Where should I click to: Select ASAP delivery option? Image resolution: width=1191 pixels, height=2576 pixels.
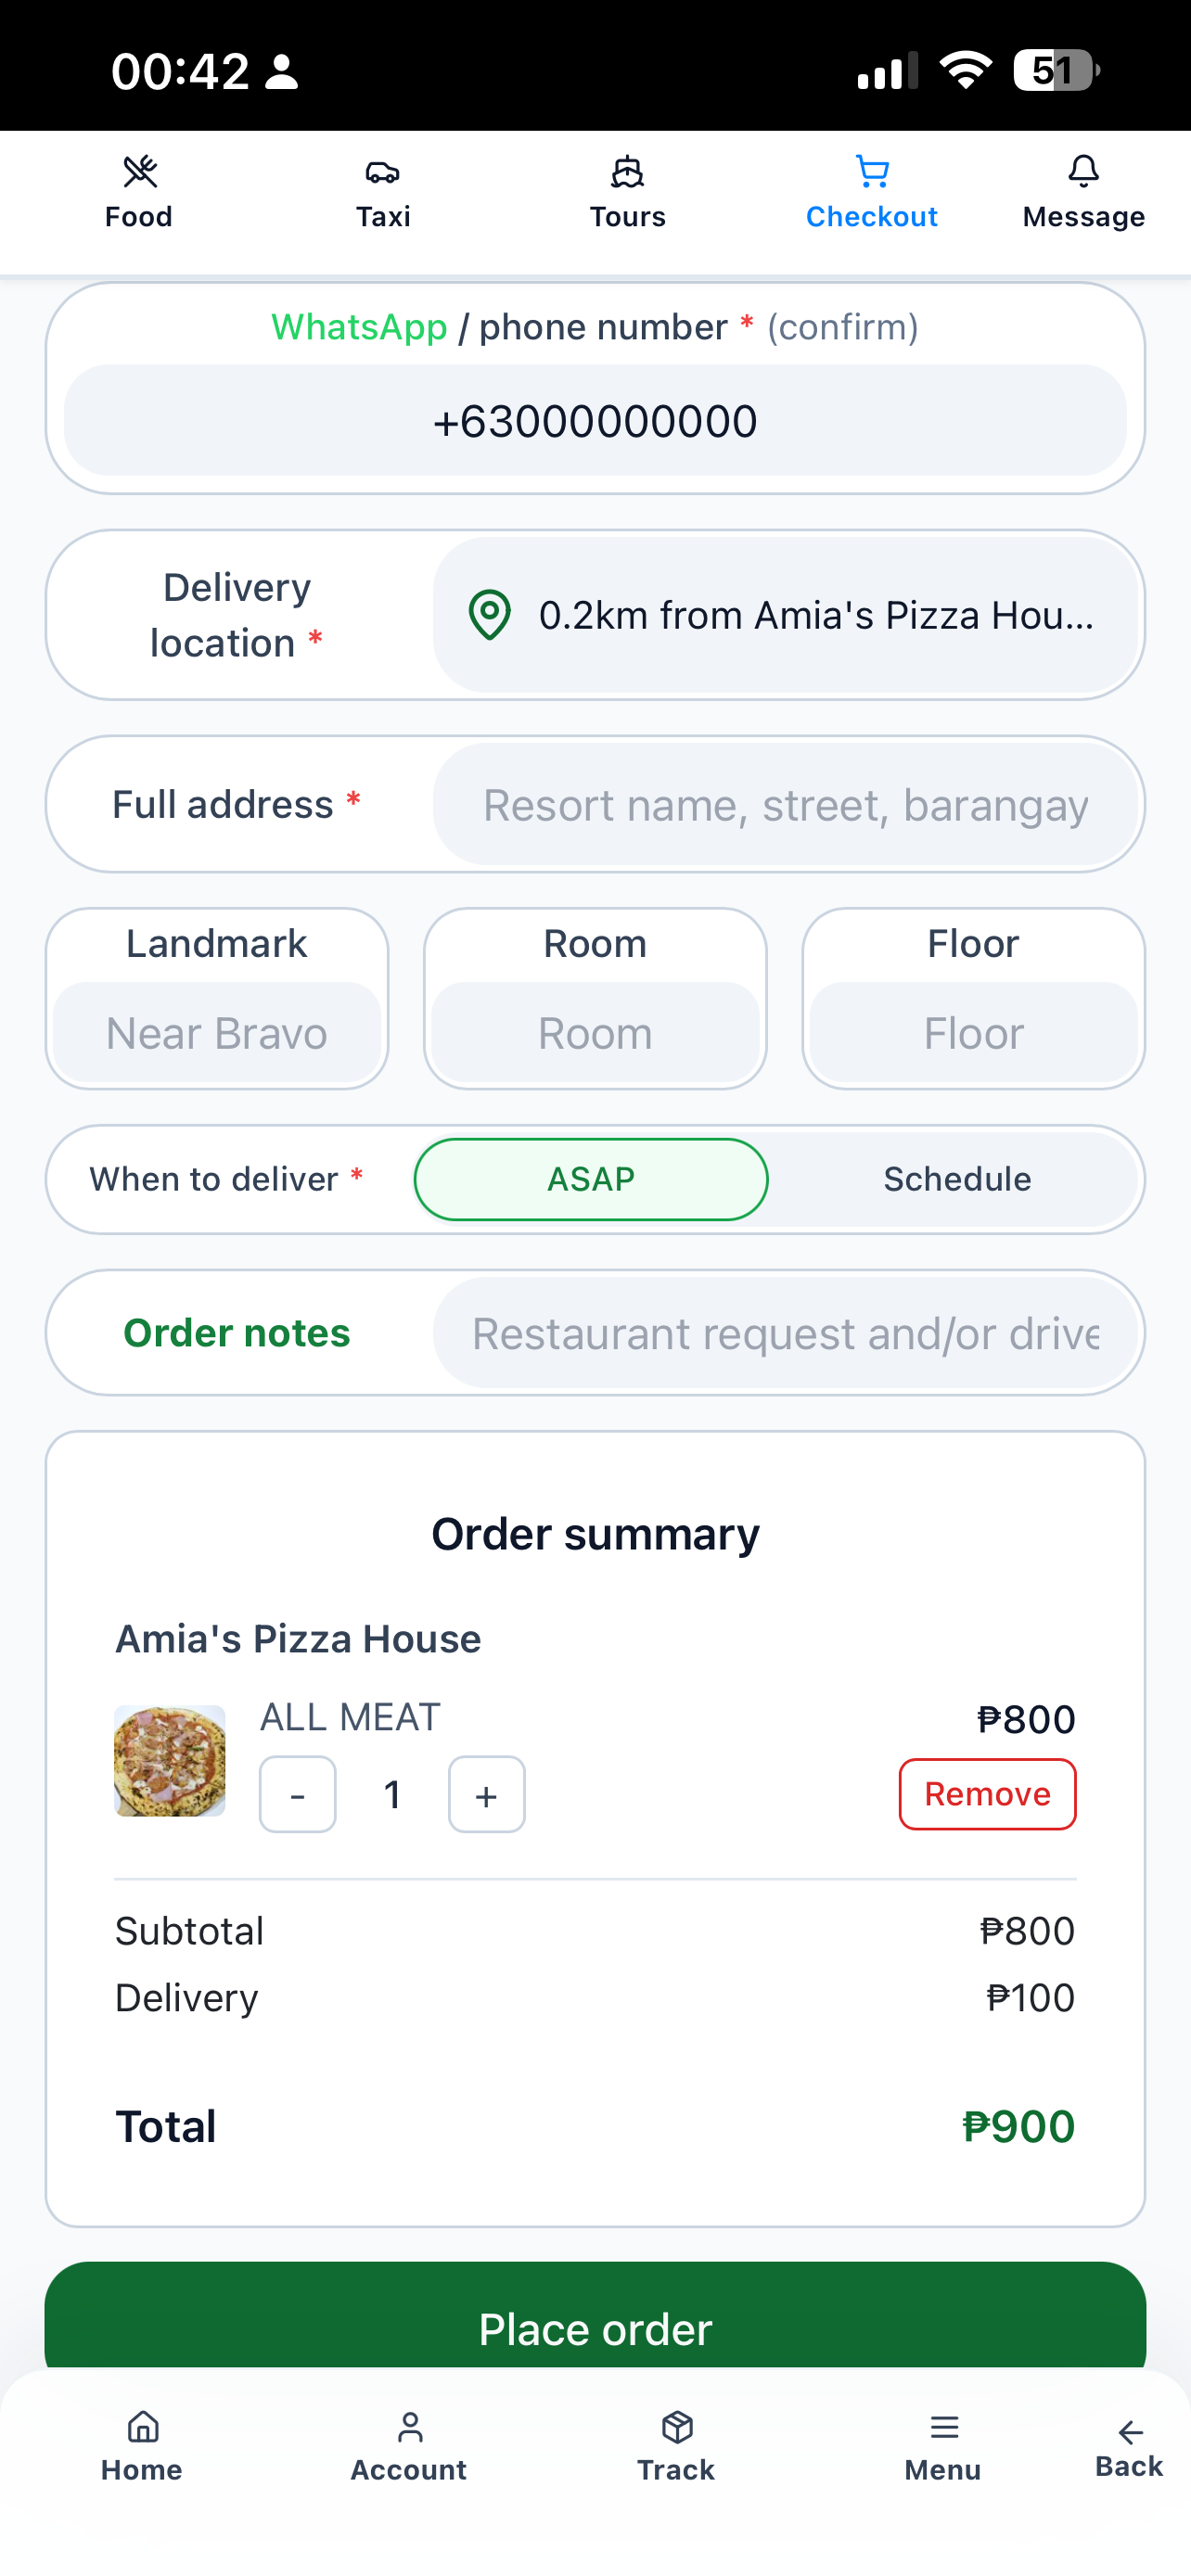point(591,1179)
